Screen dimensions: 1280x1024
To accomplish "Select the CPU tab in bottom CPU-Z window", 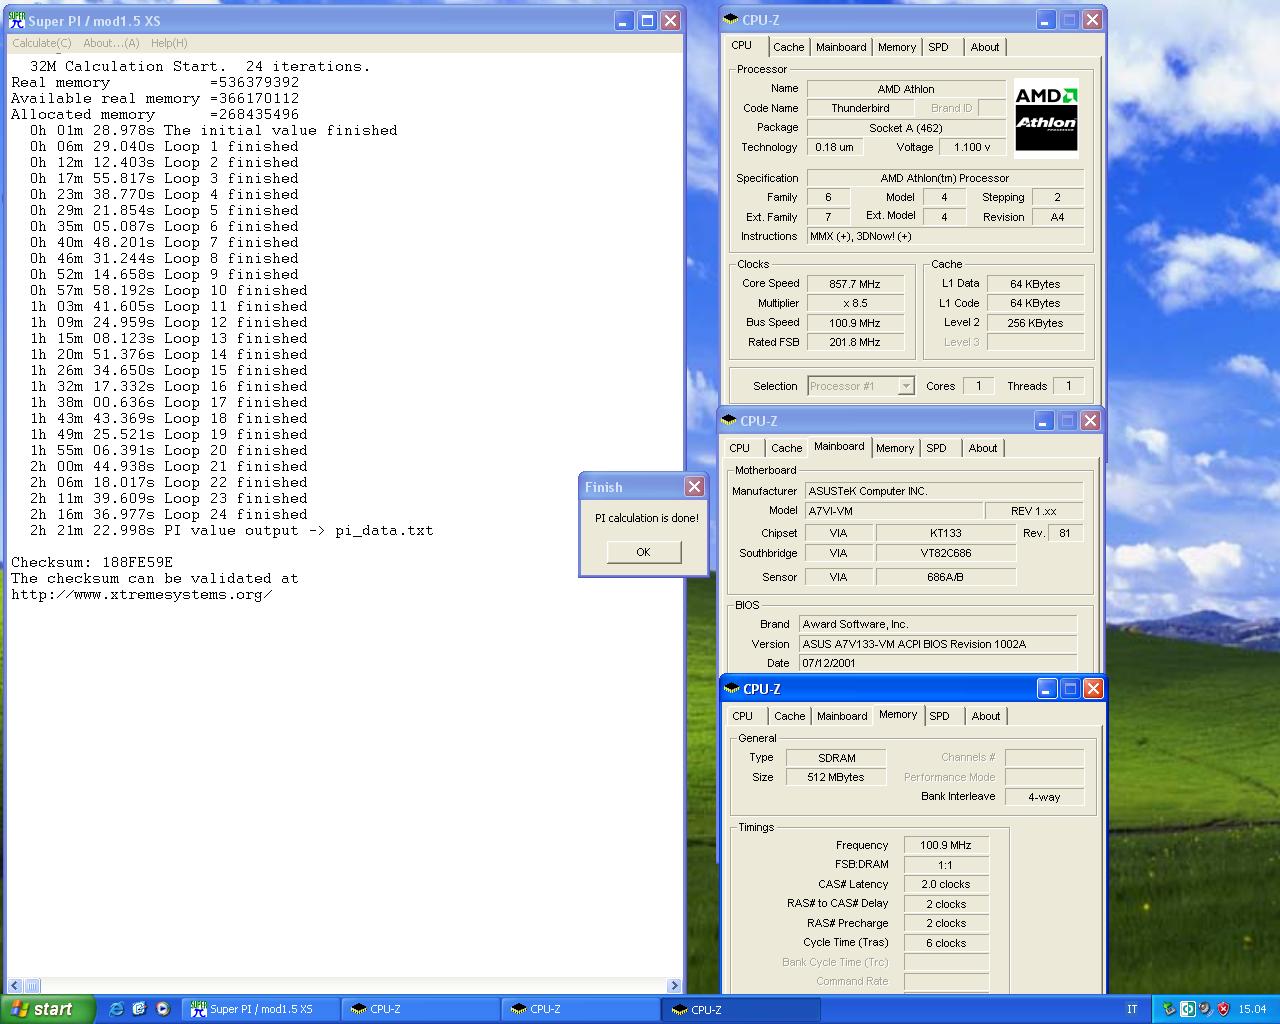I will point(742,716).
